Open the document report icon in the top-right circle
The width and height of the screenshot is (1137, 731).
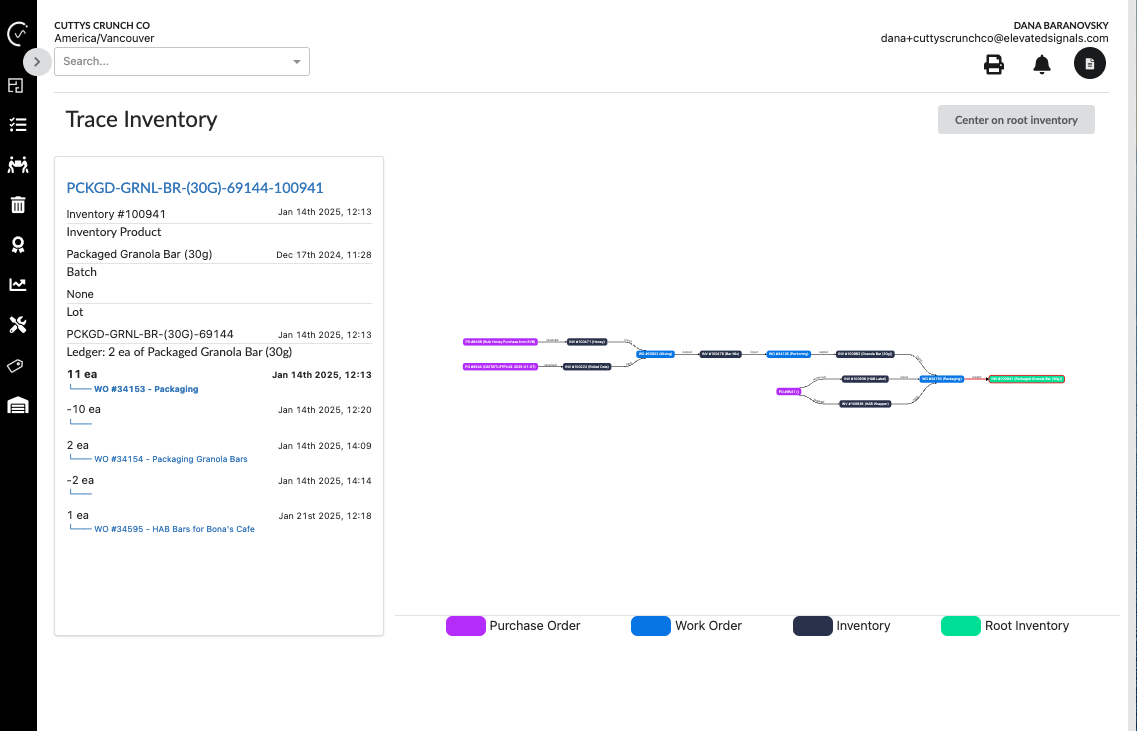pos(1089,63)
